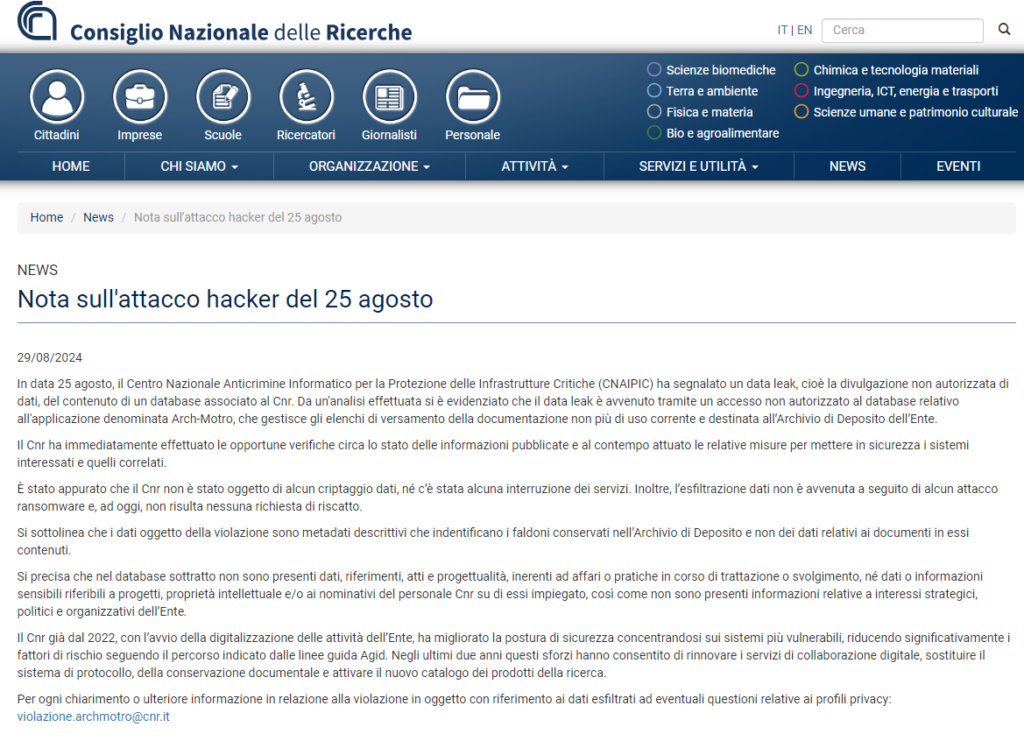Select the Scuole notepad icon
1024x741 pixels.
(x=223, y=97)
